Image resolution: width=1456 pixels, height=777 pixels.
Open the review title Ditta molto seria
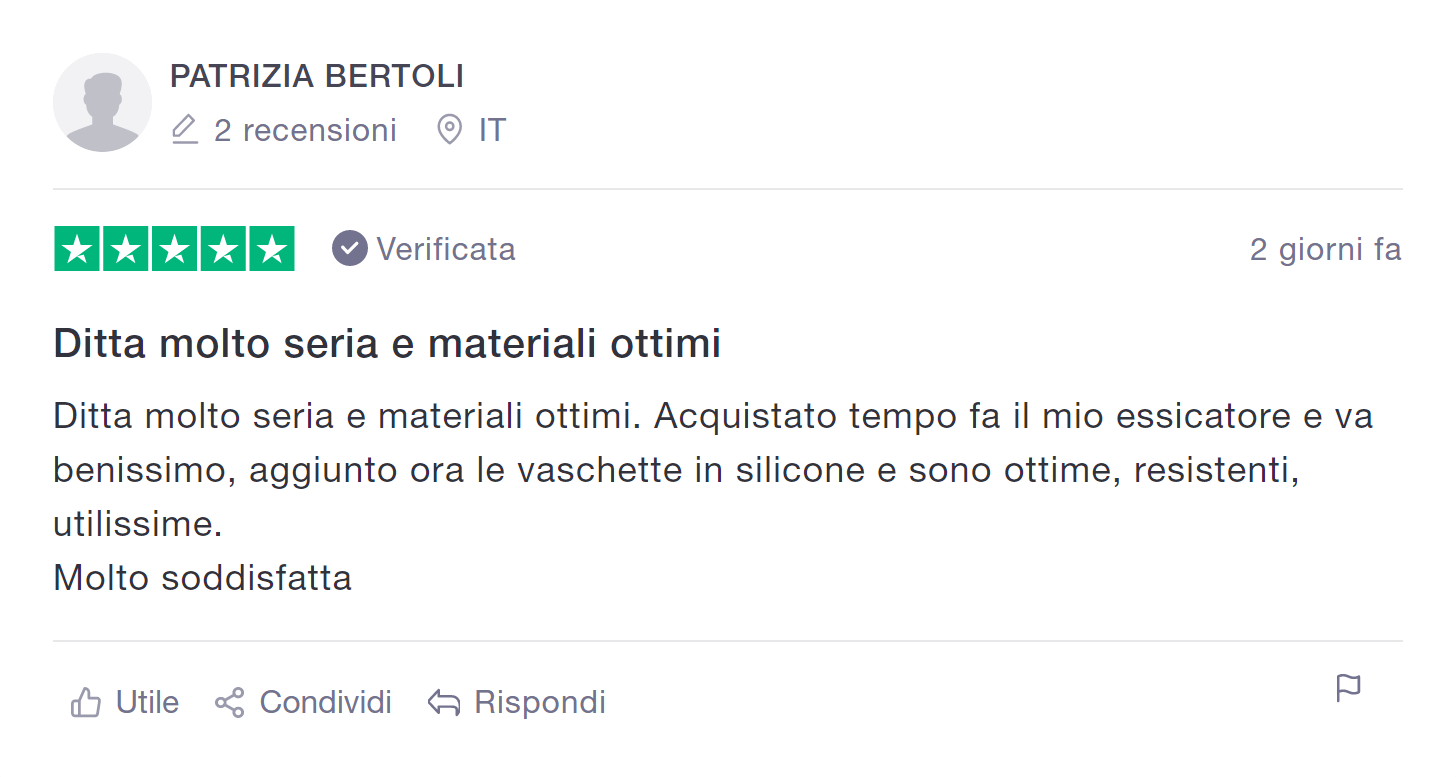(387, 344)
